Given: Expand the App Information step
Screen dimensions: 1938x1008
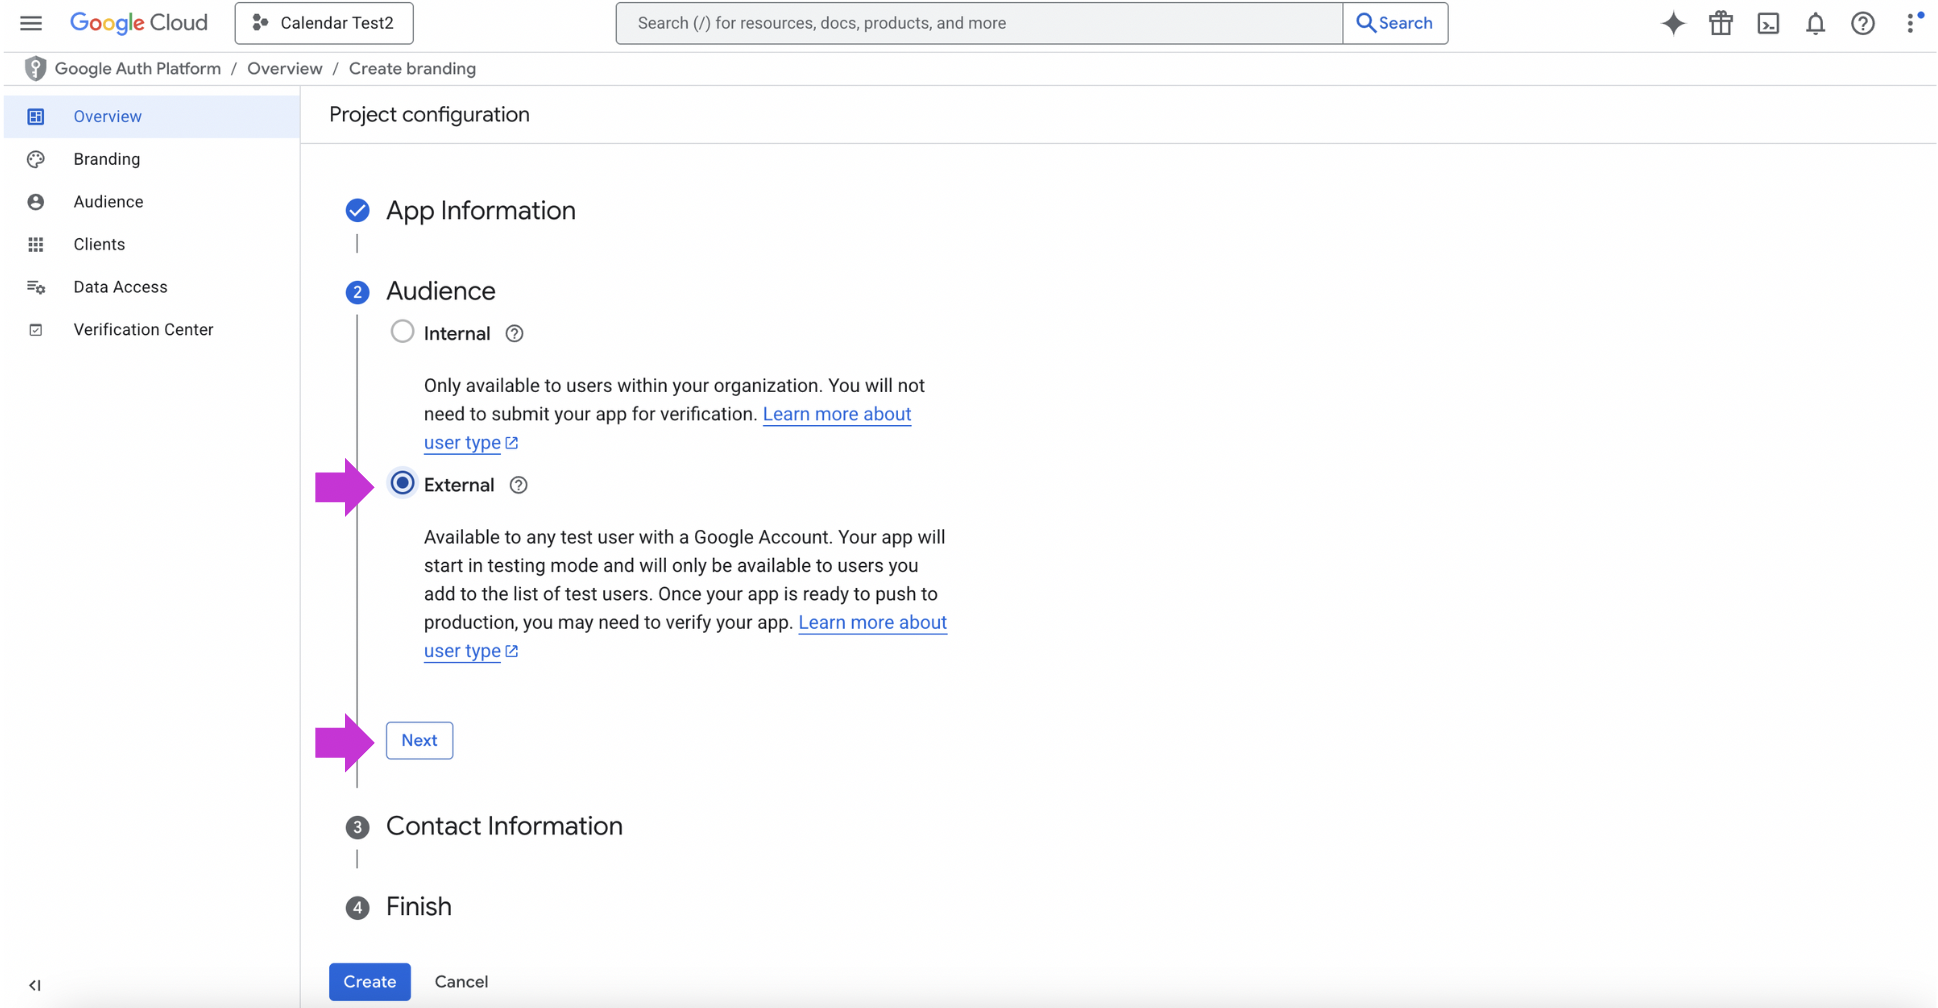Looking at the screenshot, I should [480, 210].
